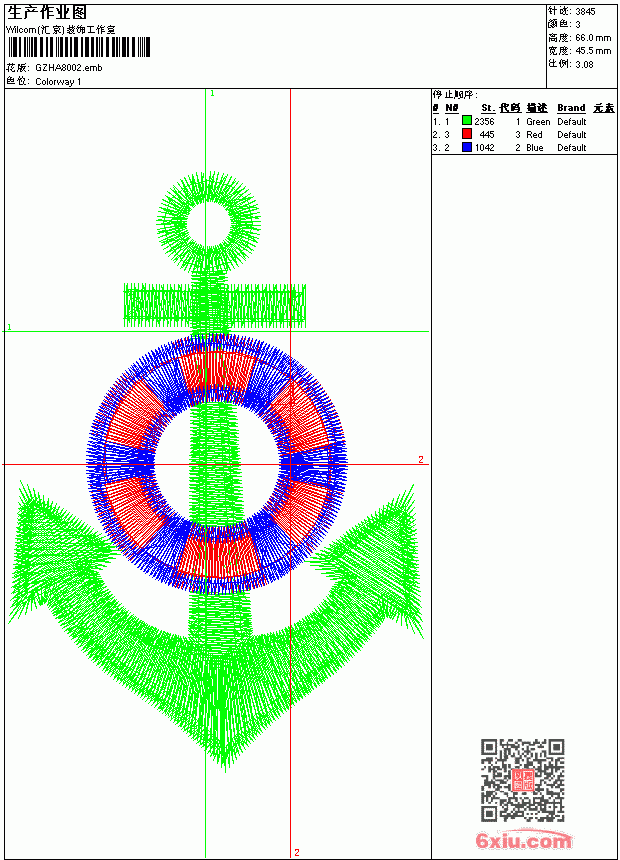Click the green anchor ring at top
620x860 pixels.
(208, 223)
